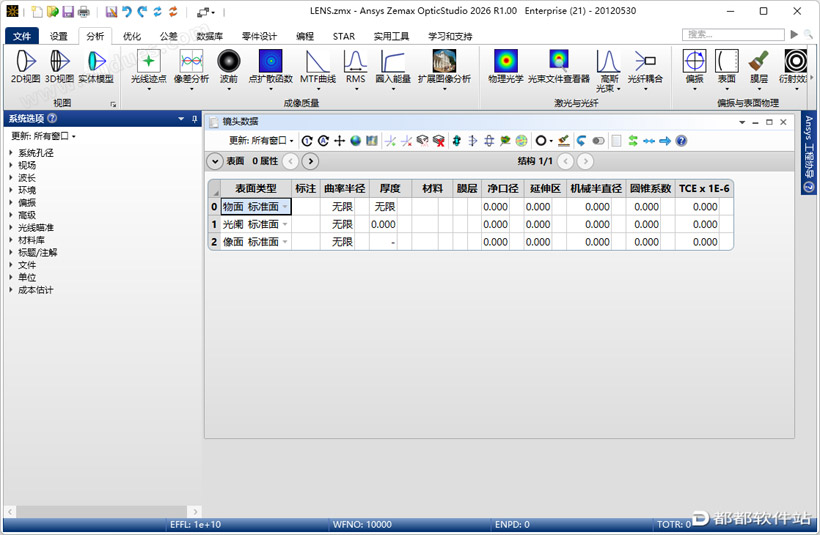Viewport: 820px width, 535px height.
Task: Click the orange update-all icon
Action: (173, 12)
